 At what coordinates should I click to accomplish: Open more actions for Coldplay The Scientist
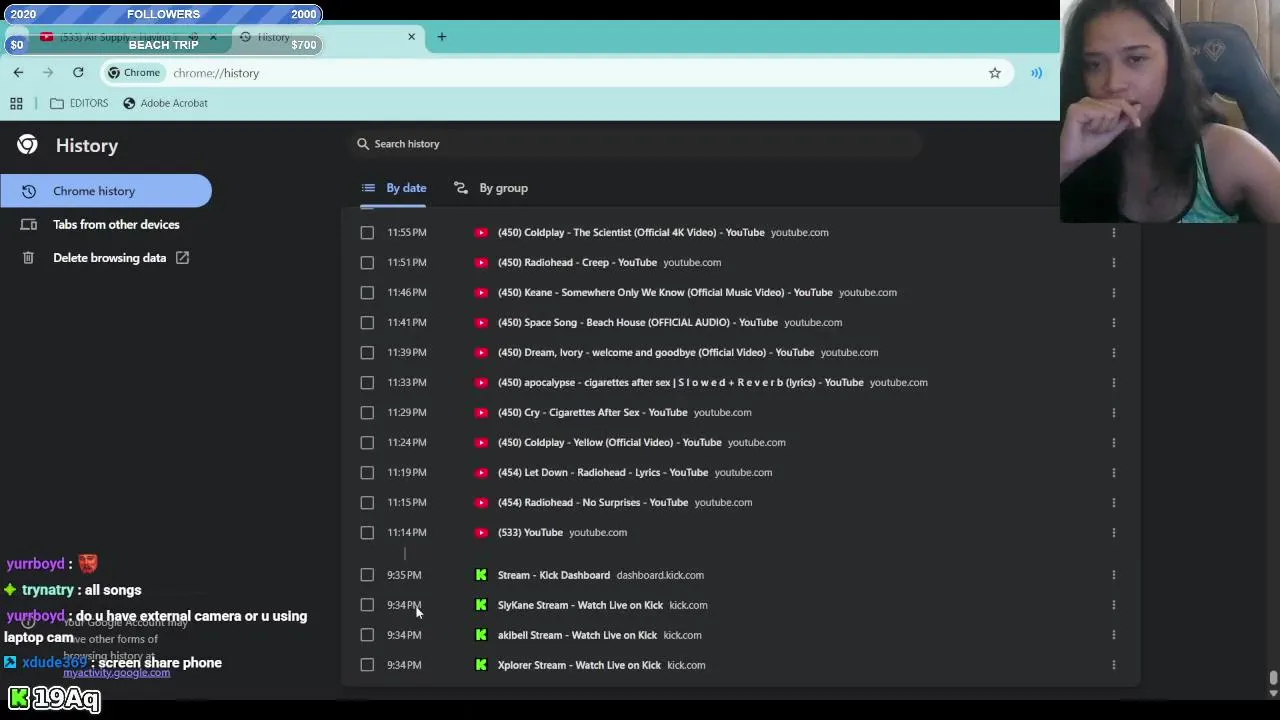1113,232
